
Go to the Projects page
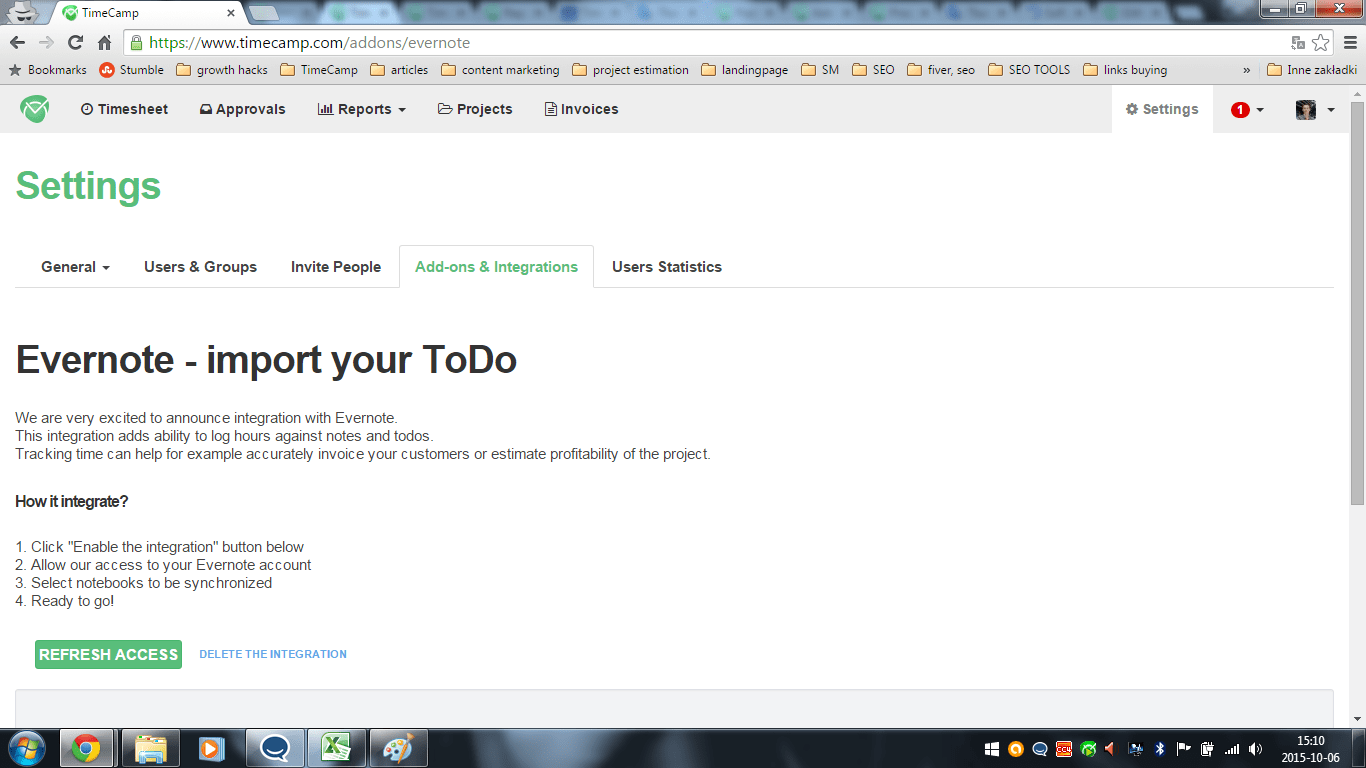[475, 109]
